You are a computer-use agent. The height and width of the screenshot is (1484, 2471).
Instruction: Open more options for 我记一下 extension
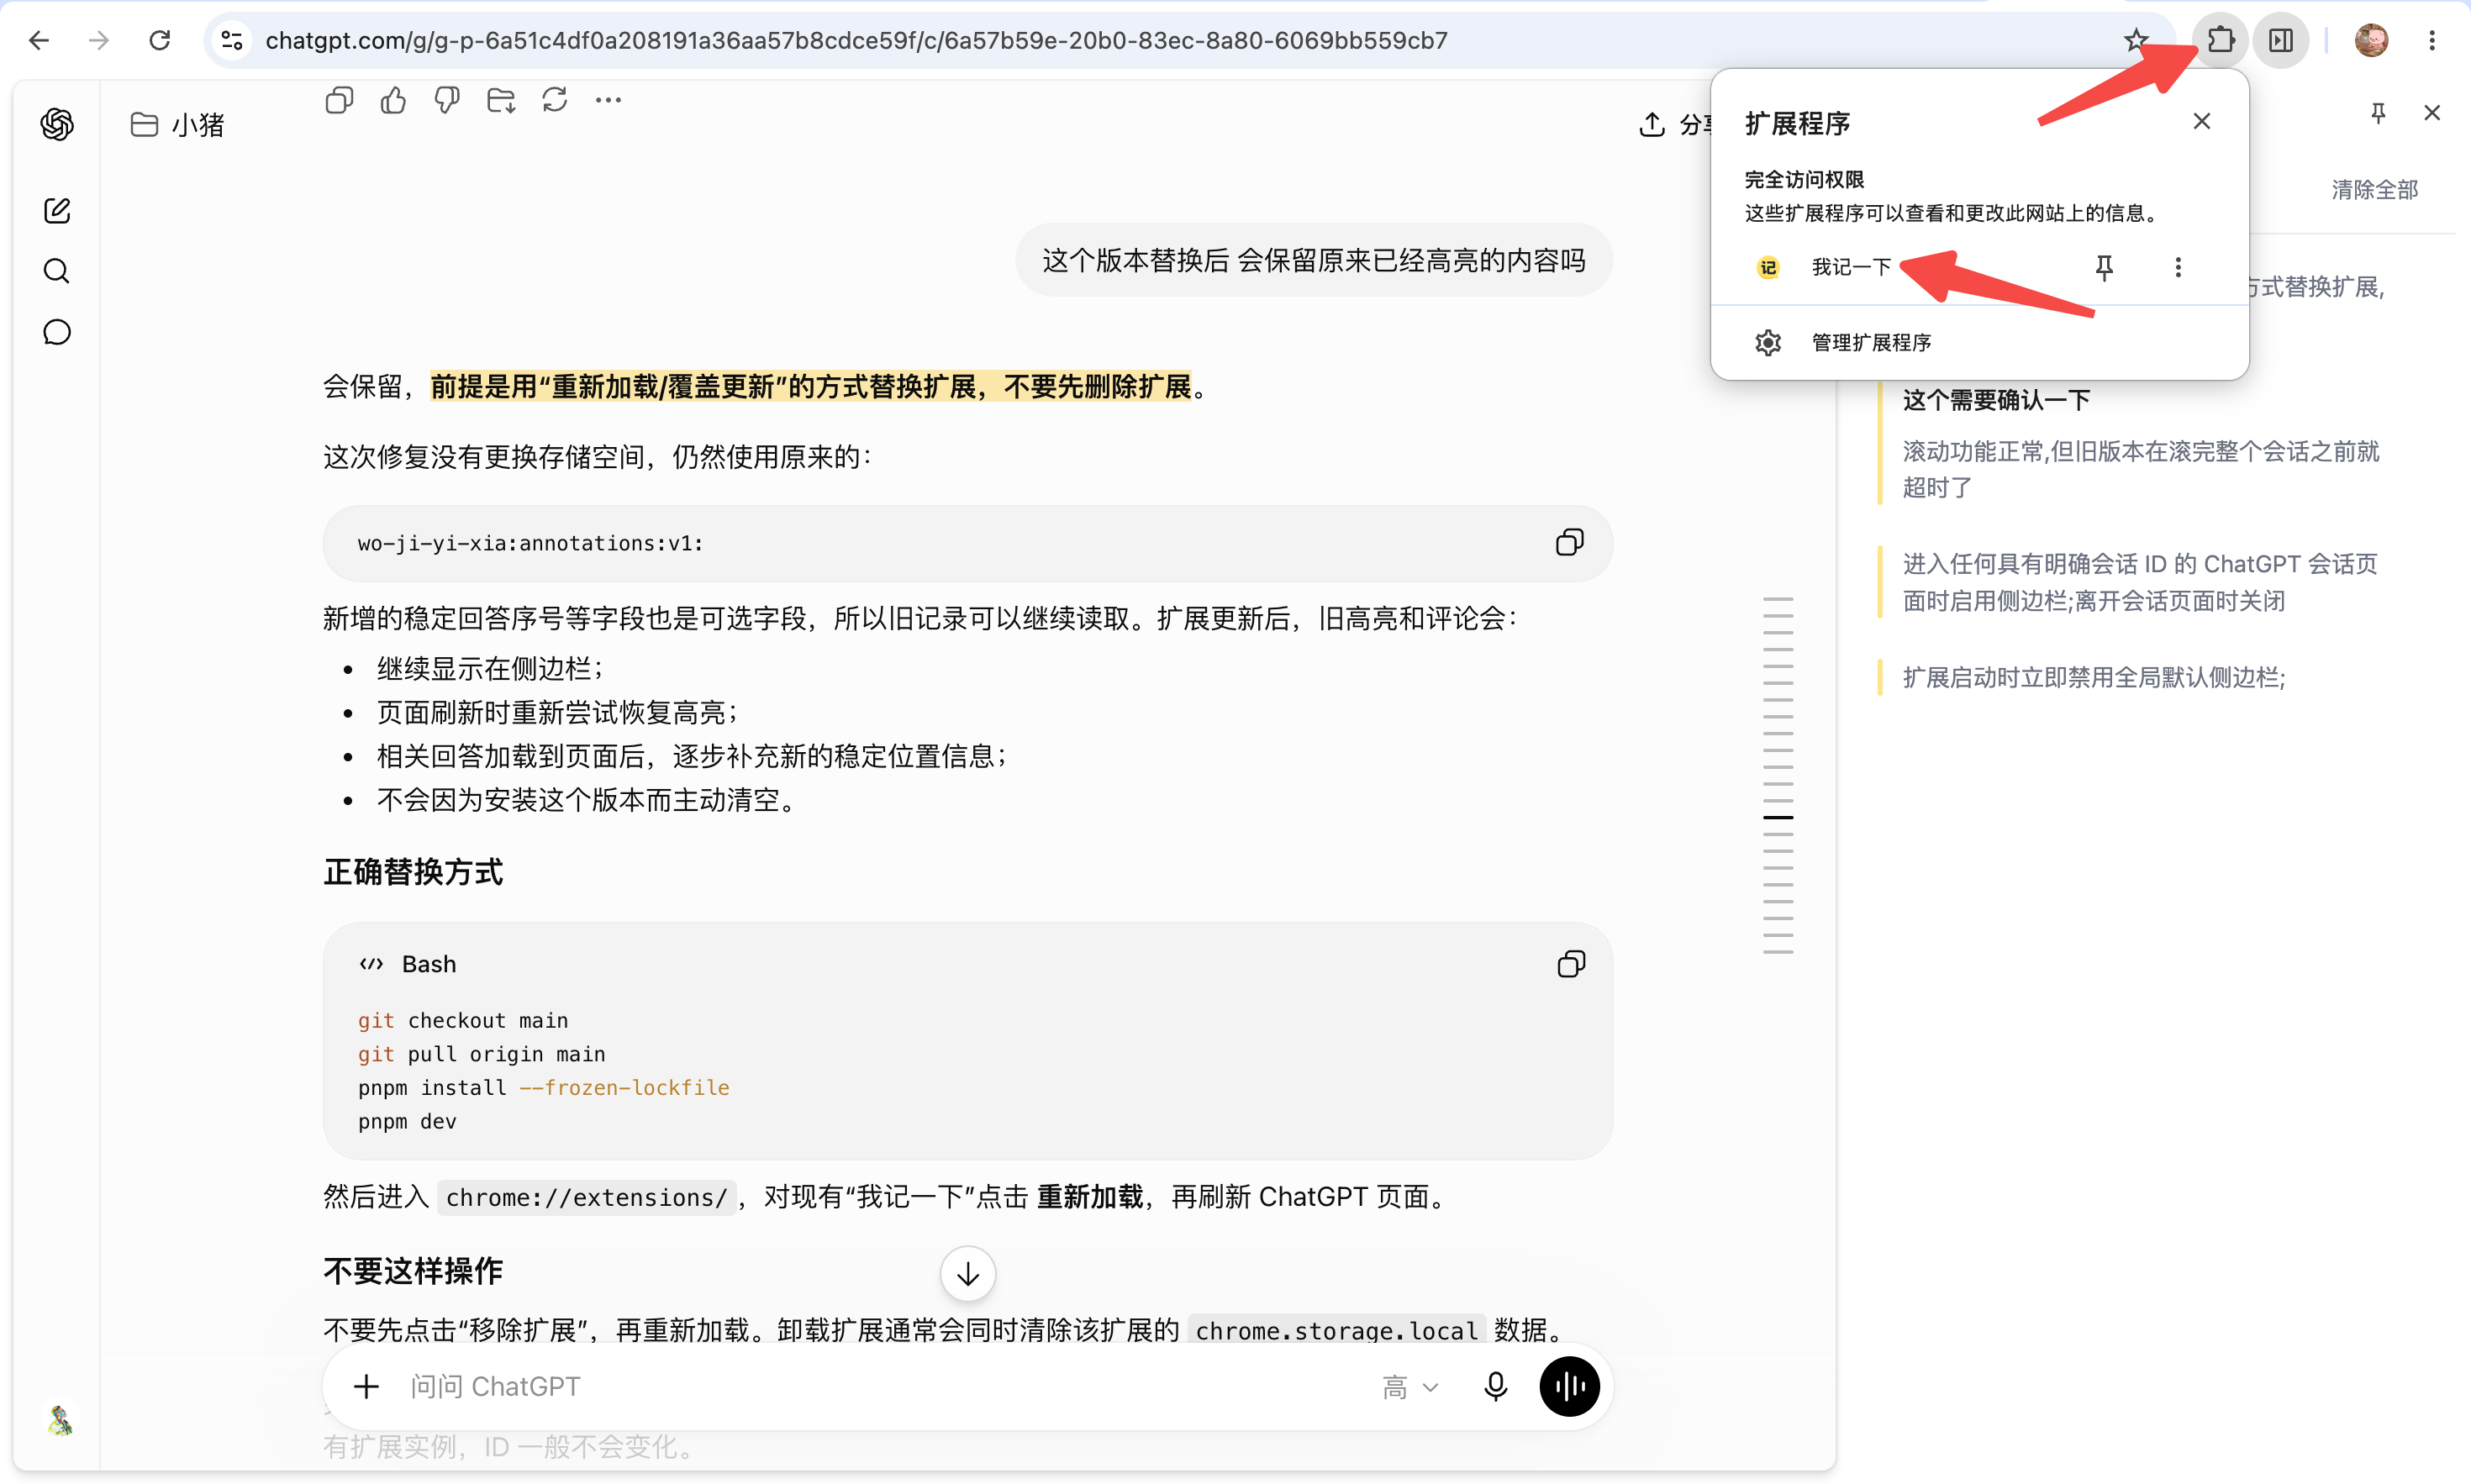(2178, 267)
